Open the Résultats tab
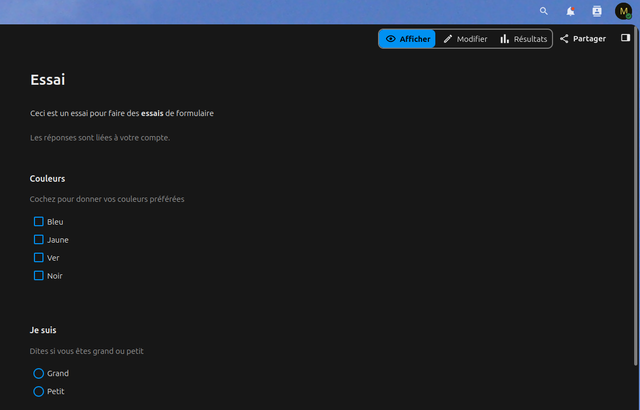The image size is (640, 410). [524, 39]
